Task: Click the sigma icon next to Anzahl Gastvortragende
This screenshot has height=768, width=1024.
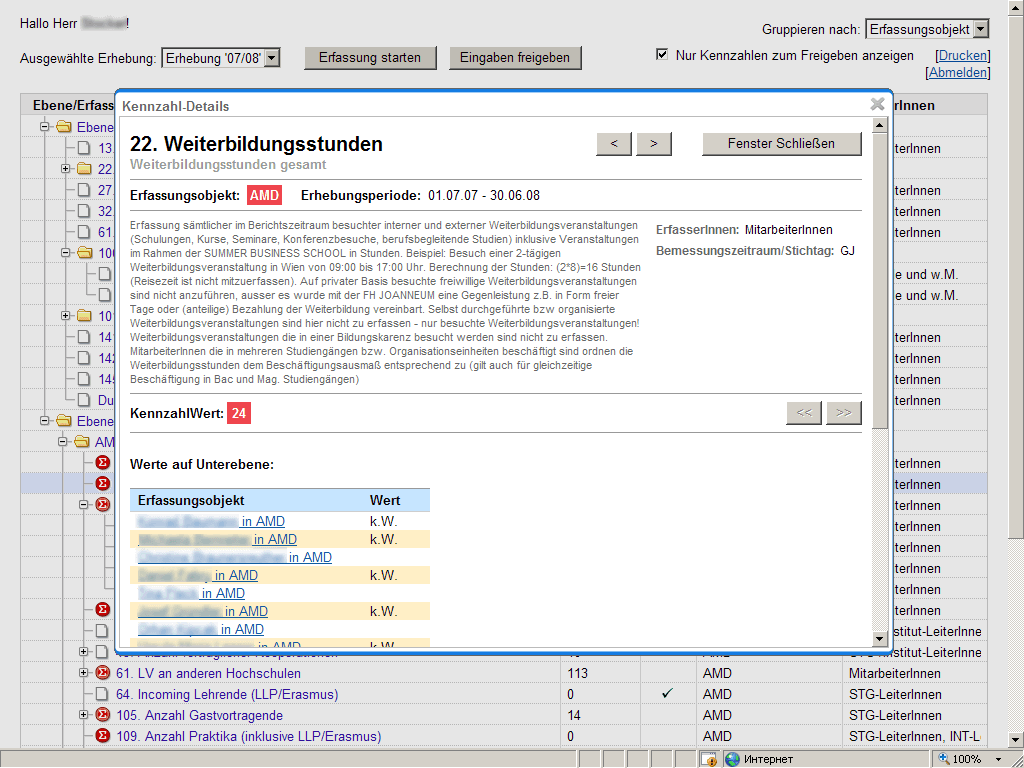Action: [102, 715]
